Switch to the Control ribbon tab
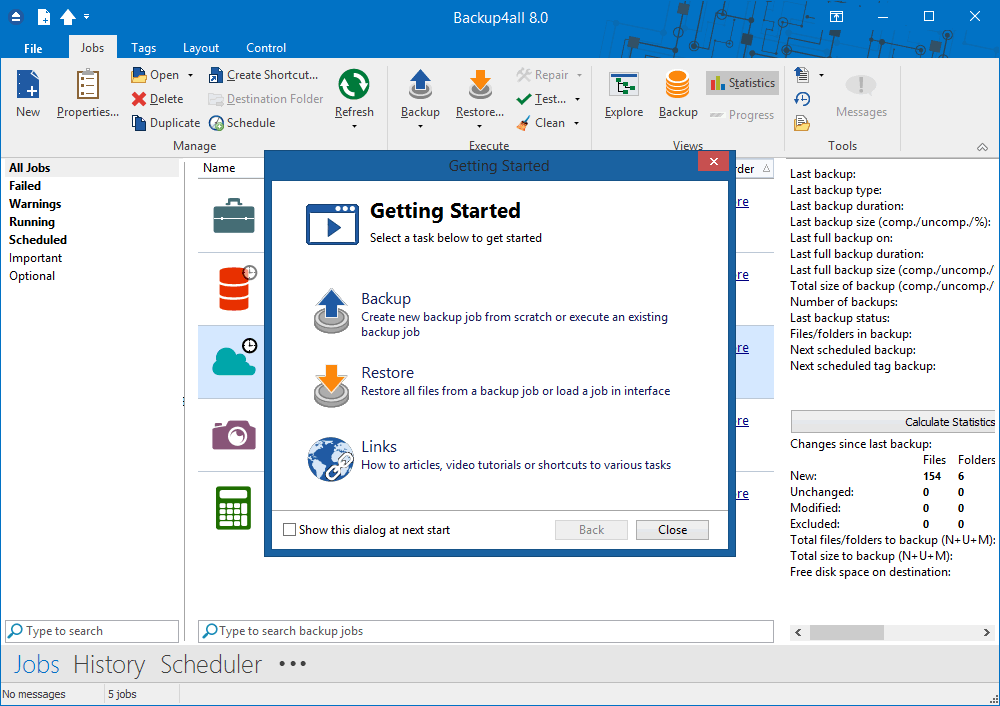Viewport: 1000px width, 706px height. point(266,48)
